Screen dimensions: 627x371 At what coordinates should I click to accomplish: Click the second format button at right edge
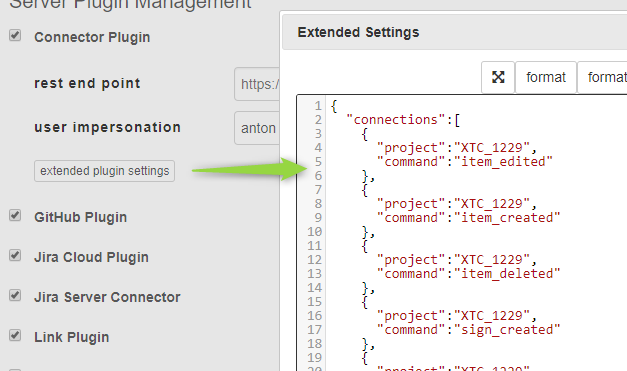(603, 77)
